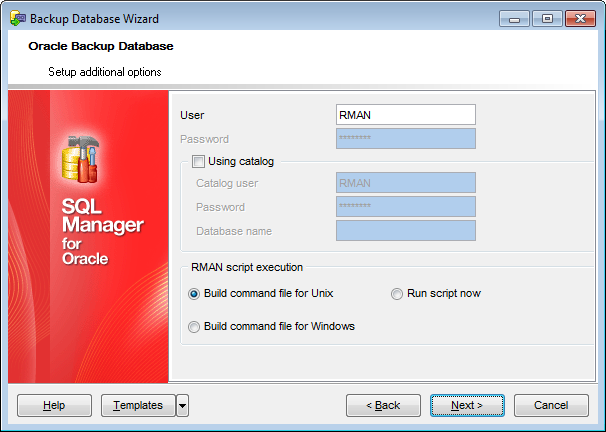Enable the Using catalog checkbox
This screenshot has width=606, height=432.
tap(198, 161)
